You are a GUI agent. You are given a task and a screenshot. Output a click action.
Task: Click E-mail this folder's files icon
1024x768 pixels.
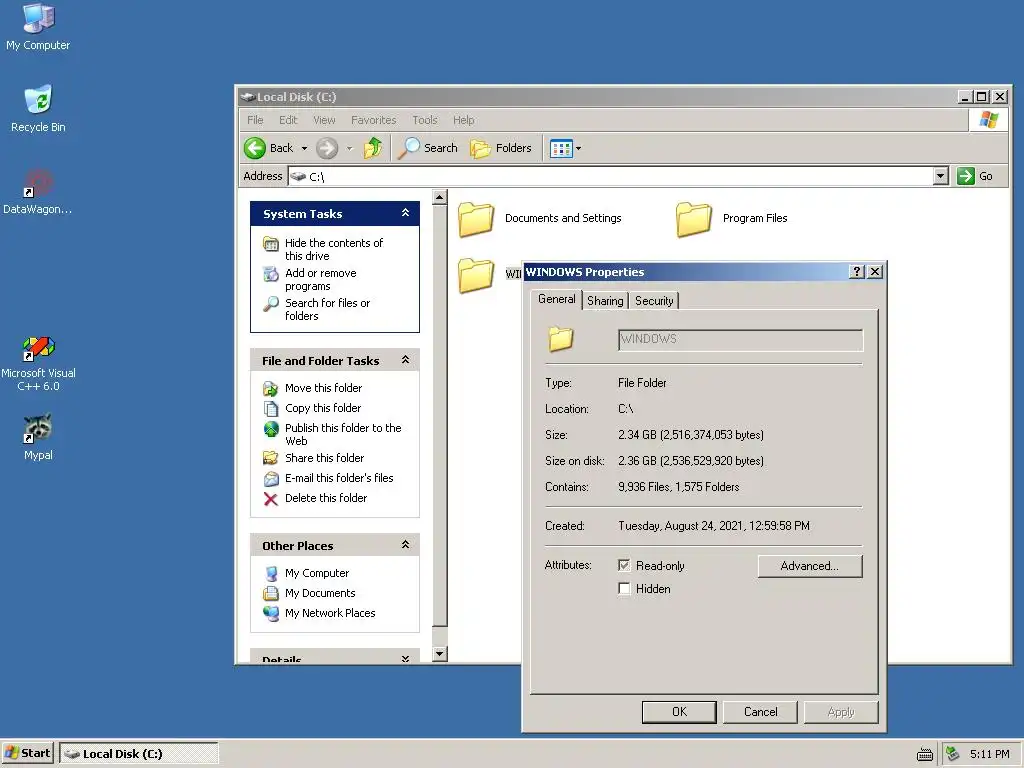(x=270, y=478)
